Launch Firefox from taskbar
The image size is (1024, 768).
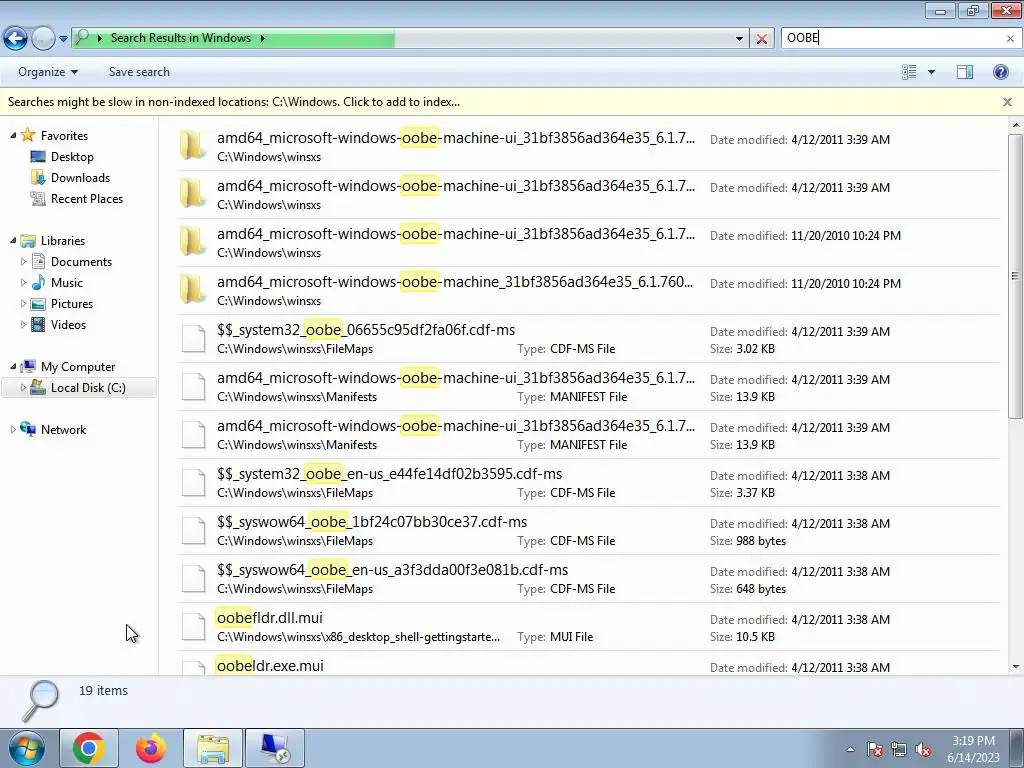tap(151, 748)
